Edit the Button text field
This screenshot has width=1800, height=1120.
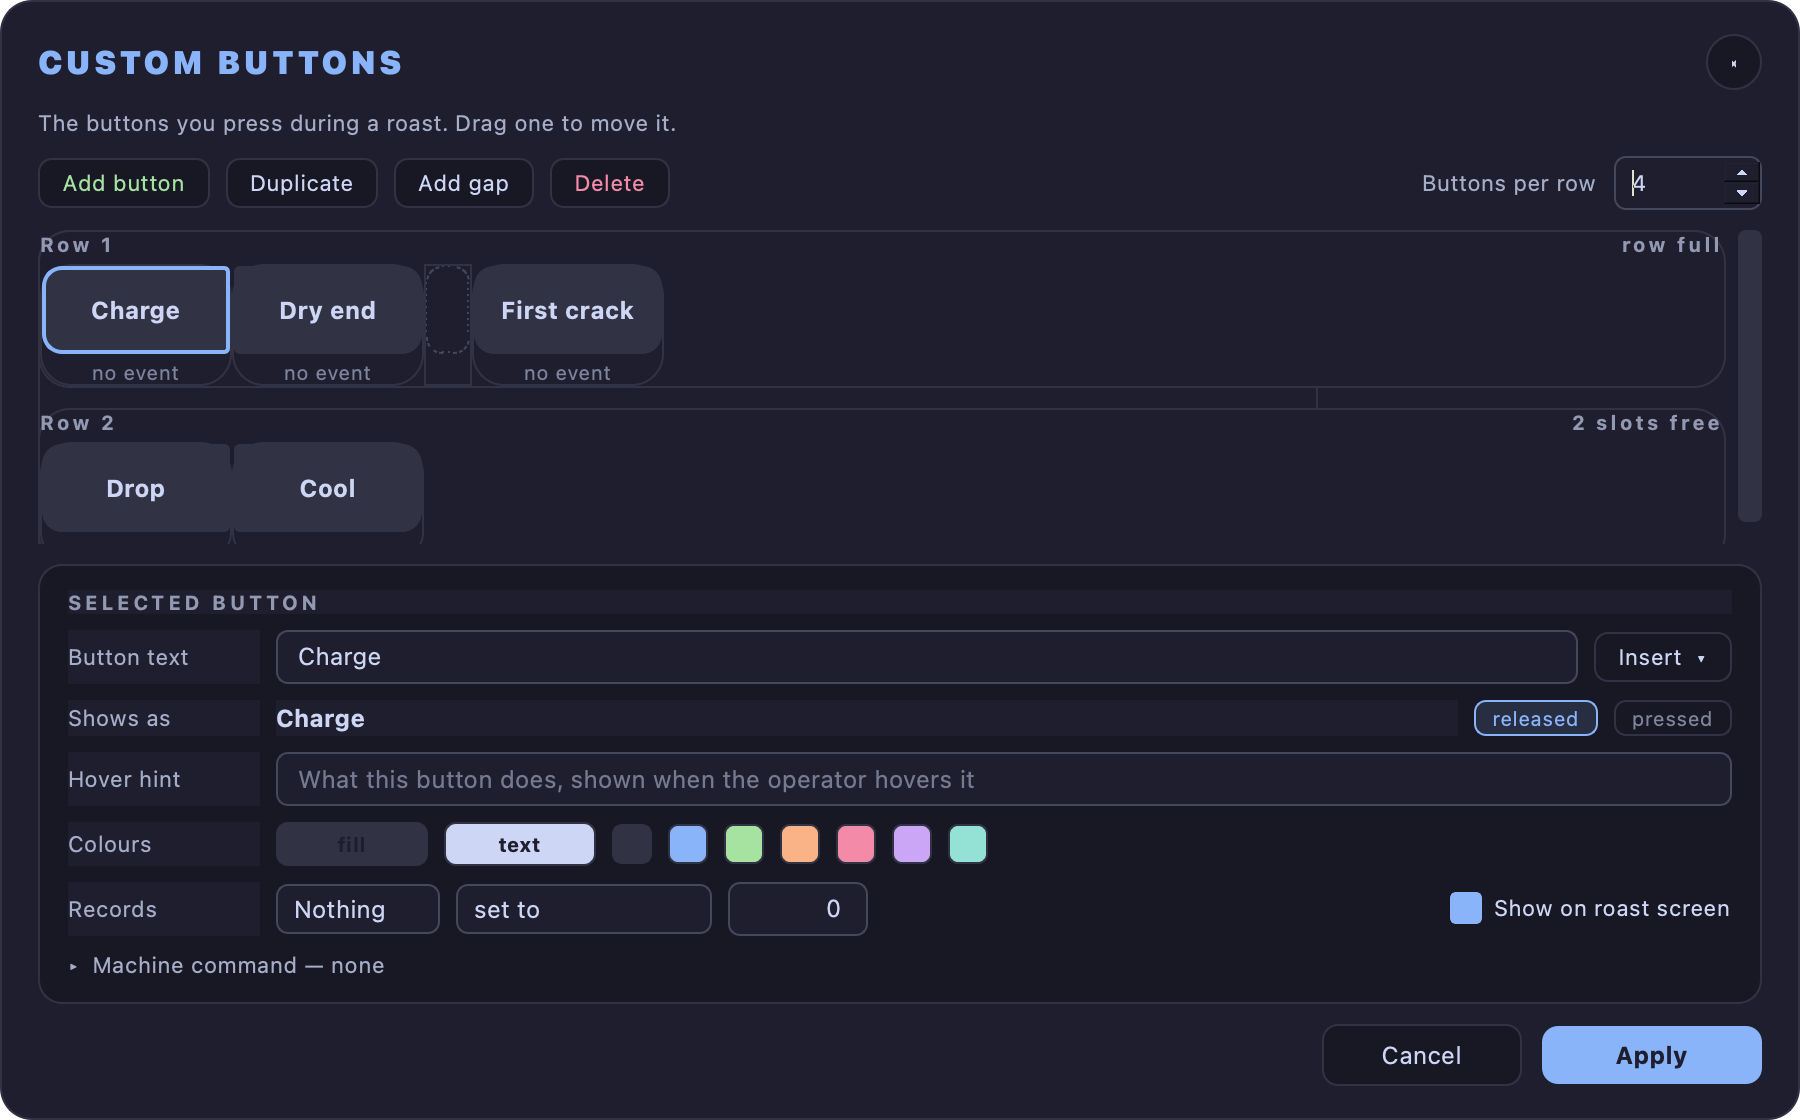[x=926, y=657]
